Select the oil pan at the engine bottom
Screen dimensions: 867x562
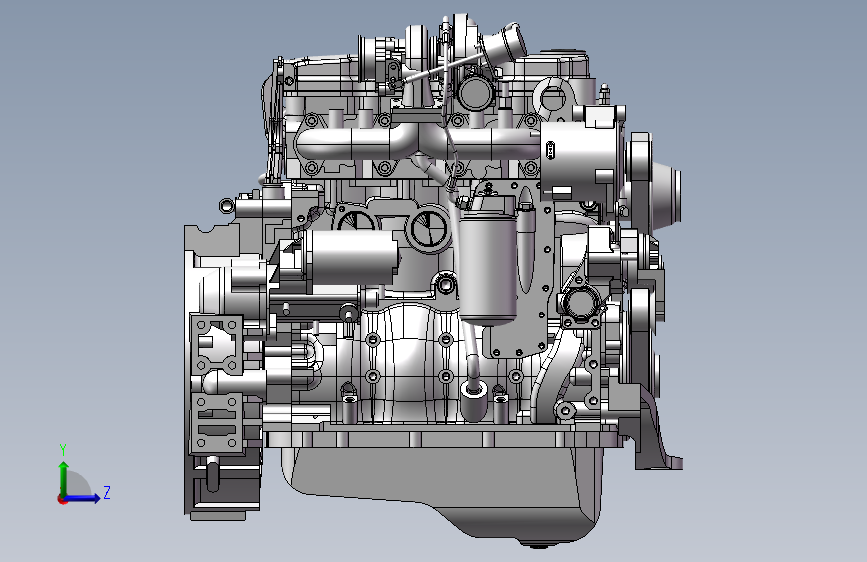pyautogui.click(x=442, y=492)
